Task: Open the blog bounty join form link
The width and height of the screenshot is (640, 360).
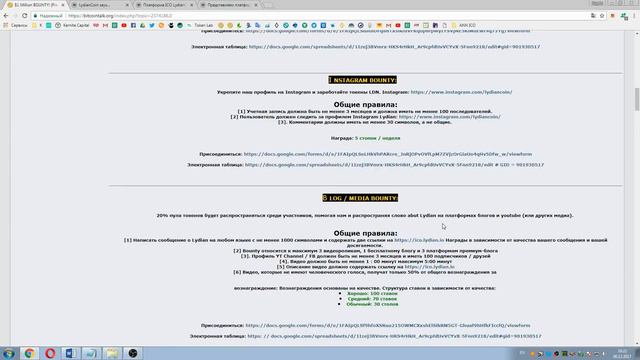Action: [388, 326]
